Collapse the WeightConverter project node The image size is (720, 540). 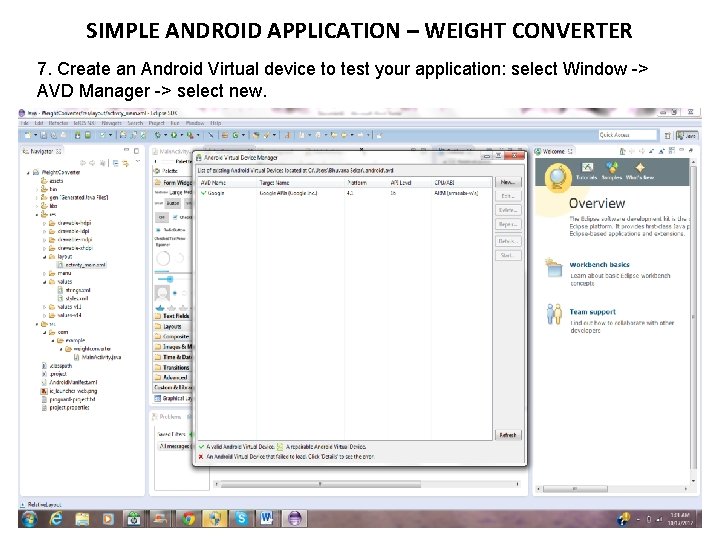28,173
